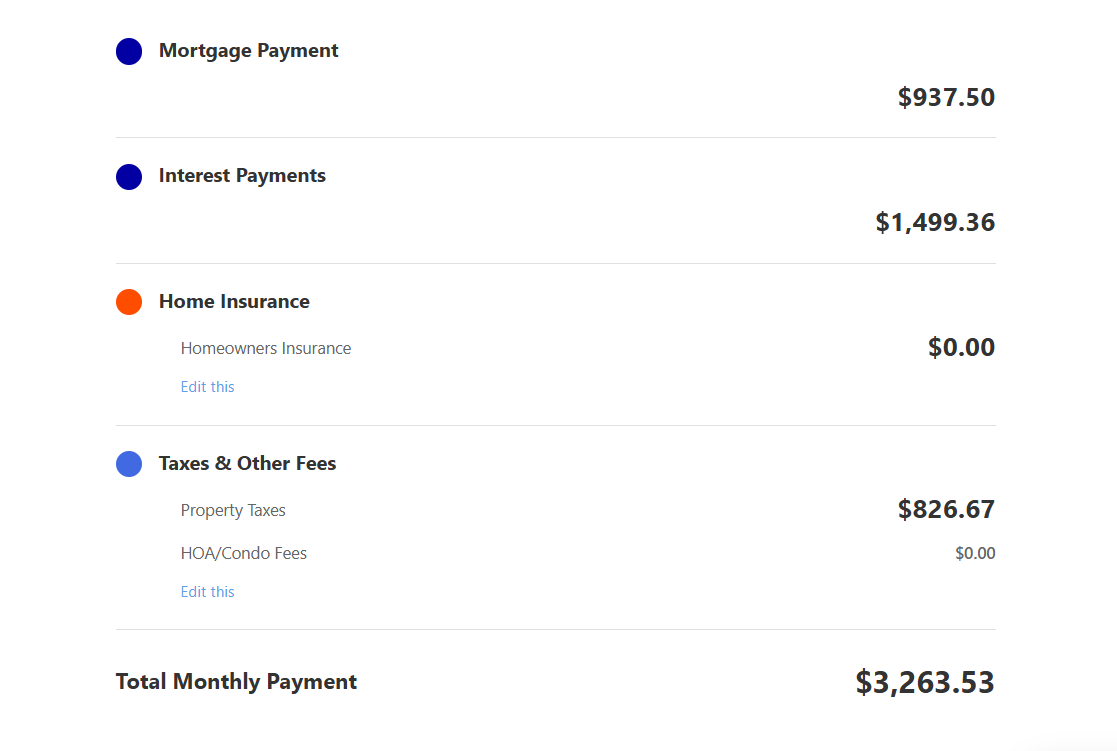Select the $3,263.53 total amount
The width and height of the screenshot is (1117, 751).
coord(925,683)
